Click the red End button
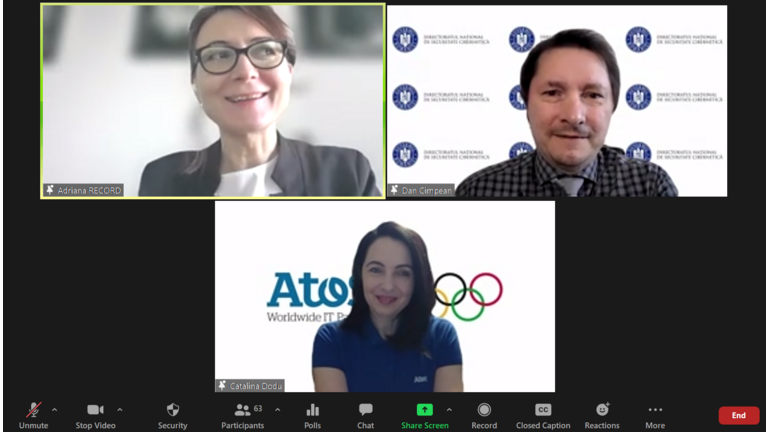This screenshot has height=432, width=768. tap(738, 415)
